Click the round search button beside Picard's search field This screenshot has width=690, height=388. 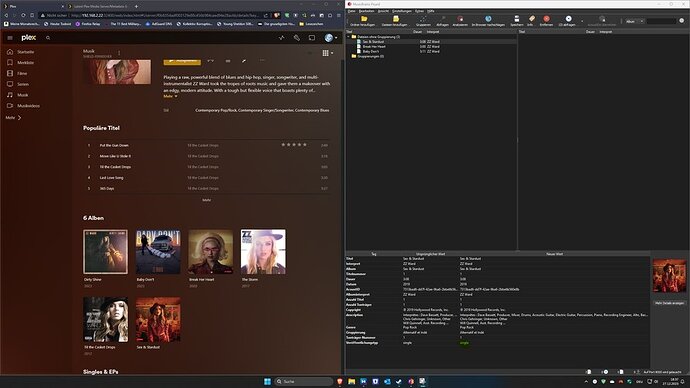pyautogui.click(x=682, y=21)
